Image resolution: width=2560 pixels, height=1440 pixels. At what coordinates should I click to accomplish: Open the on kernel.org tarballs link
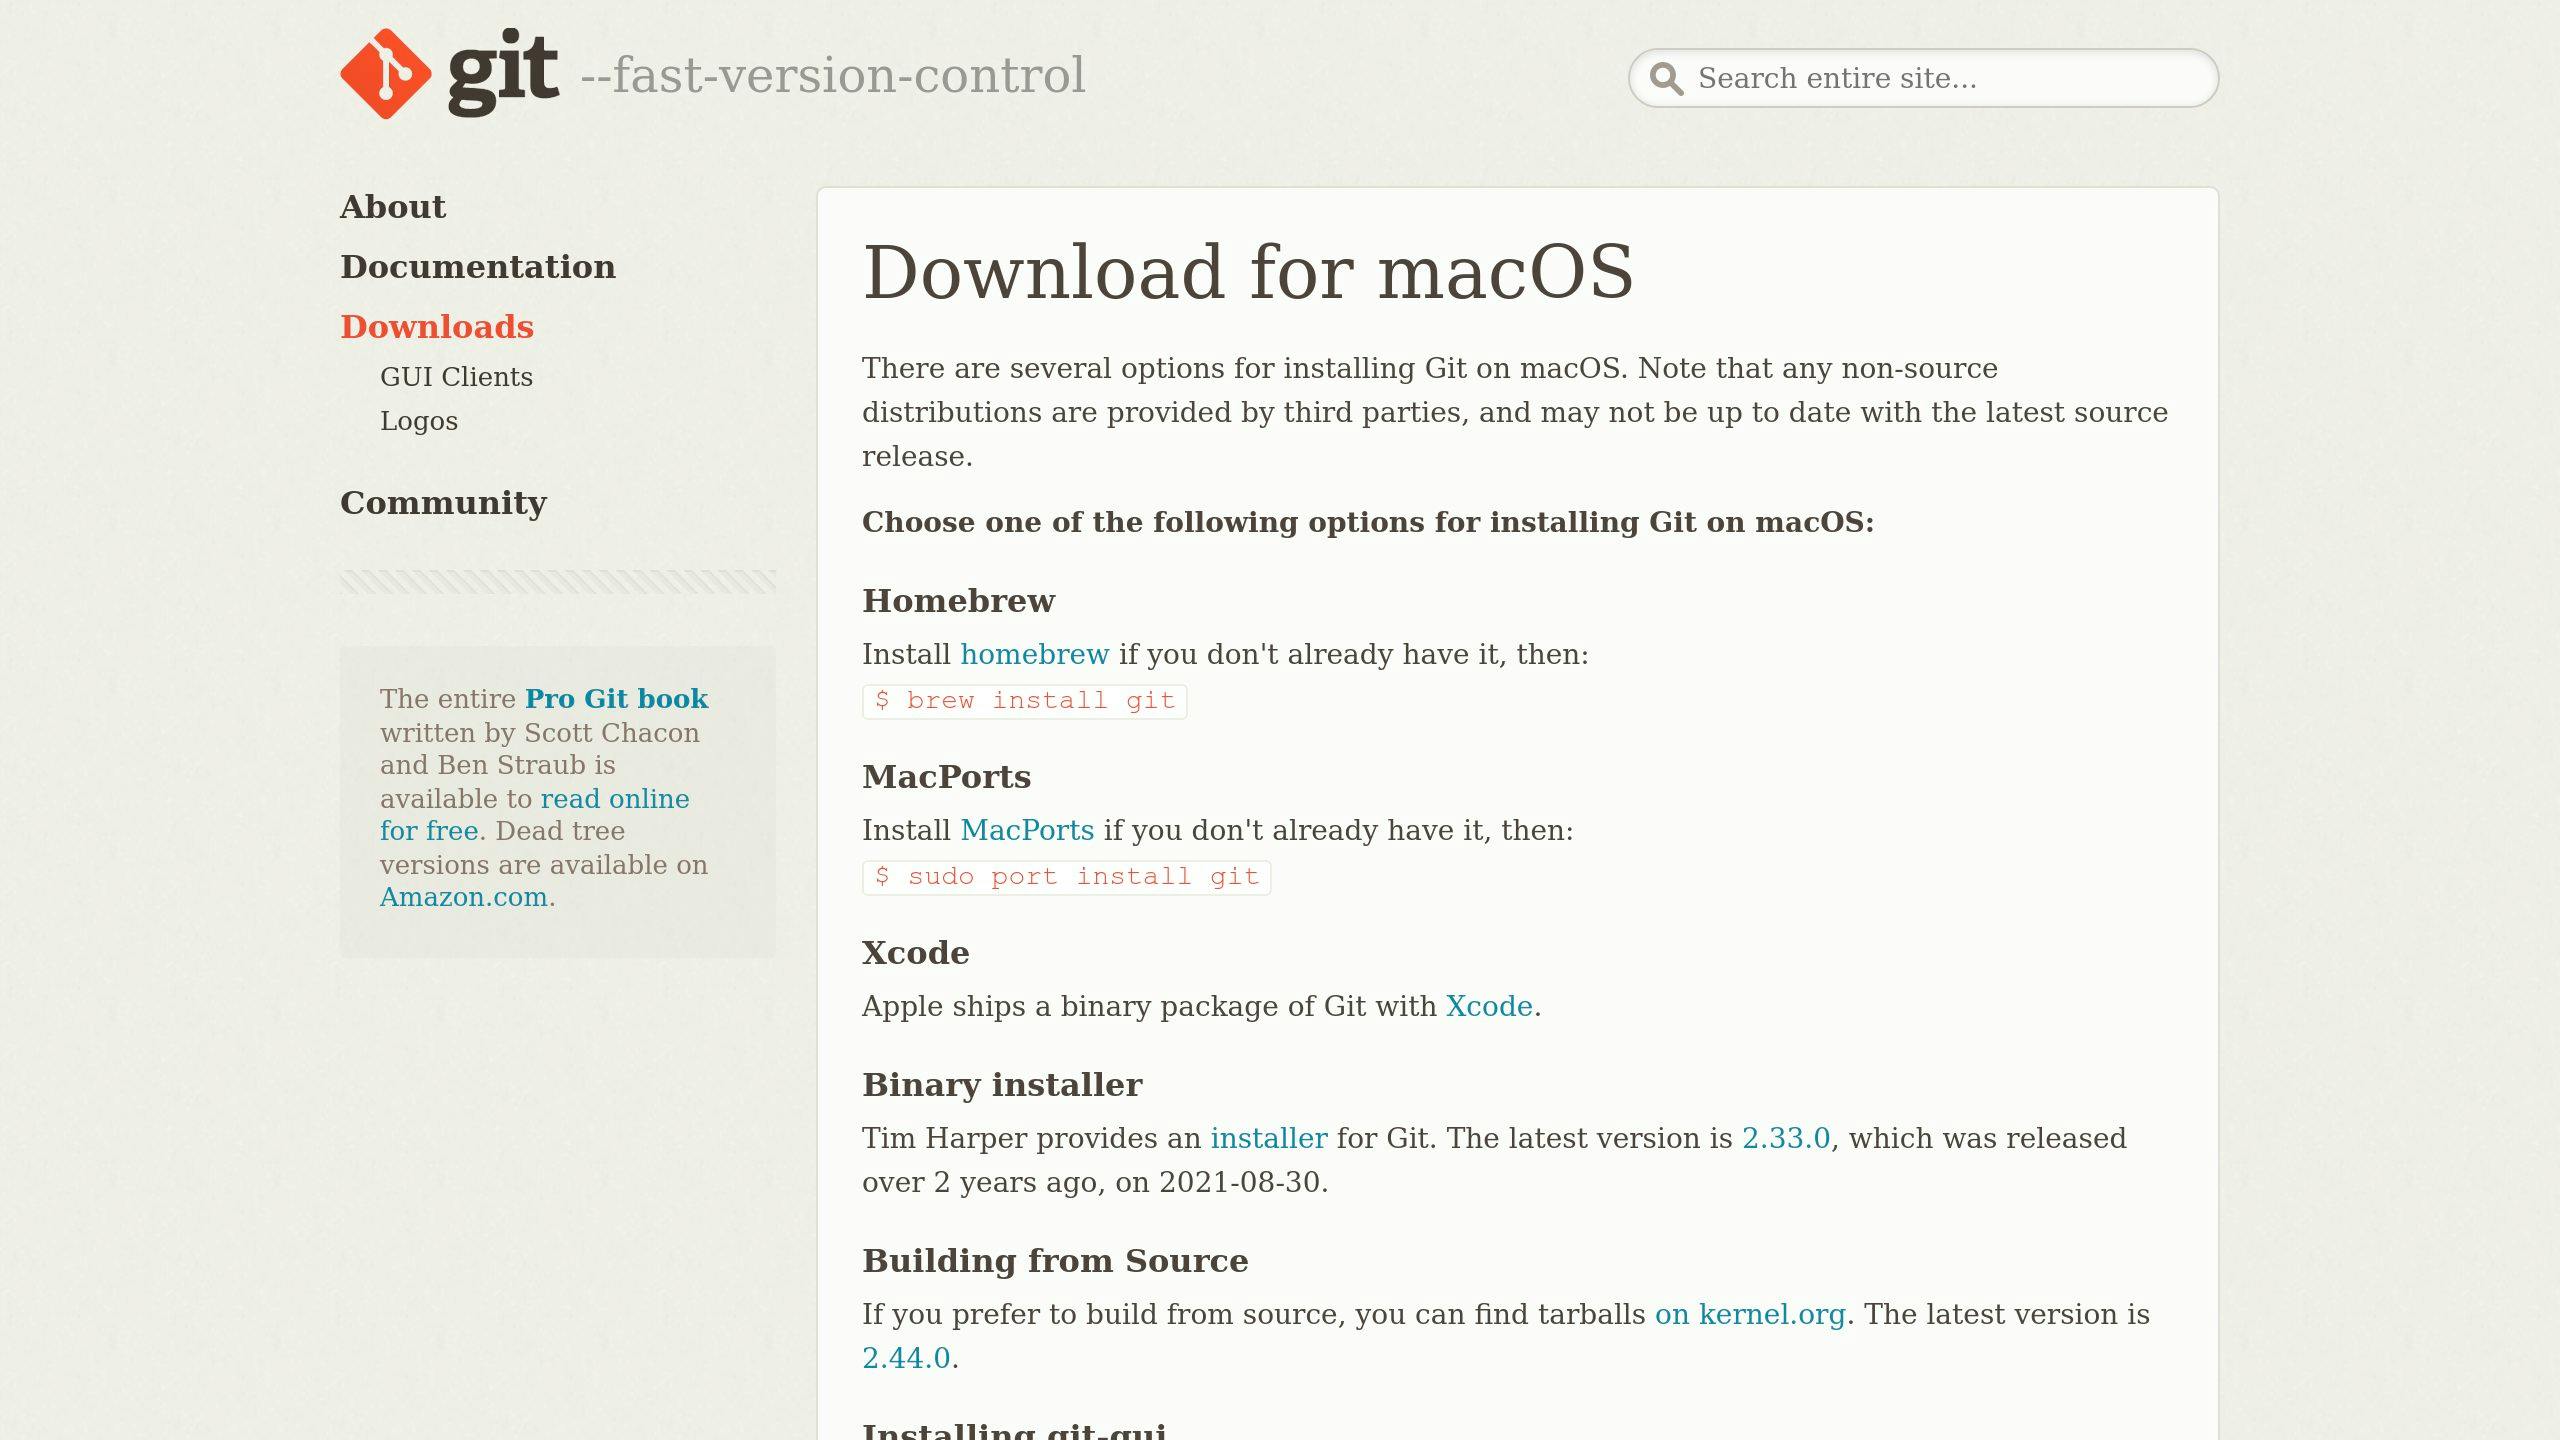1749,1315
